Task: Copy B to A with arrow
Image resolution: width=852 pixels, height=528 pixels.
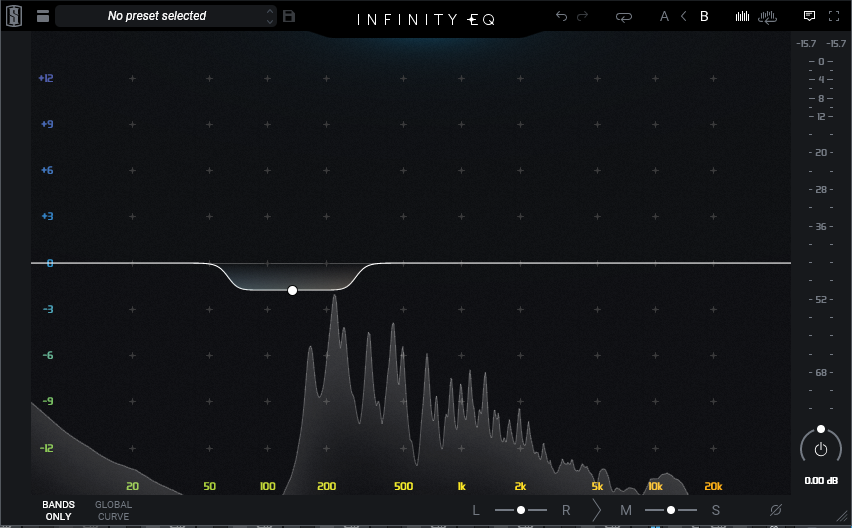Action: [684, 16]
